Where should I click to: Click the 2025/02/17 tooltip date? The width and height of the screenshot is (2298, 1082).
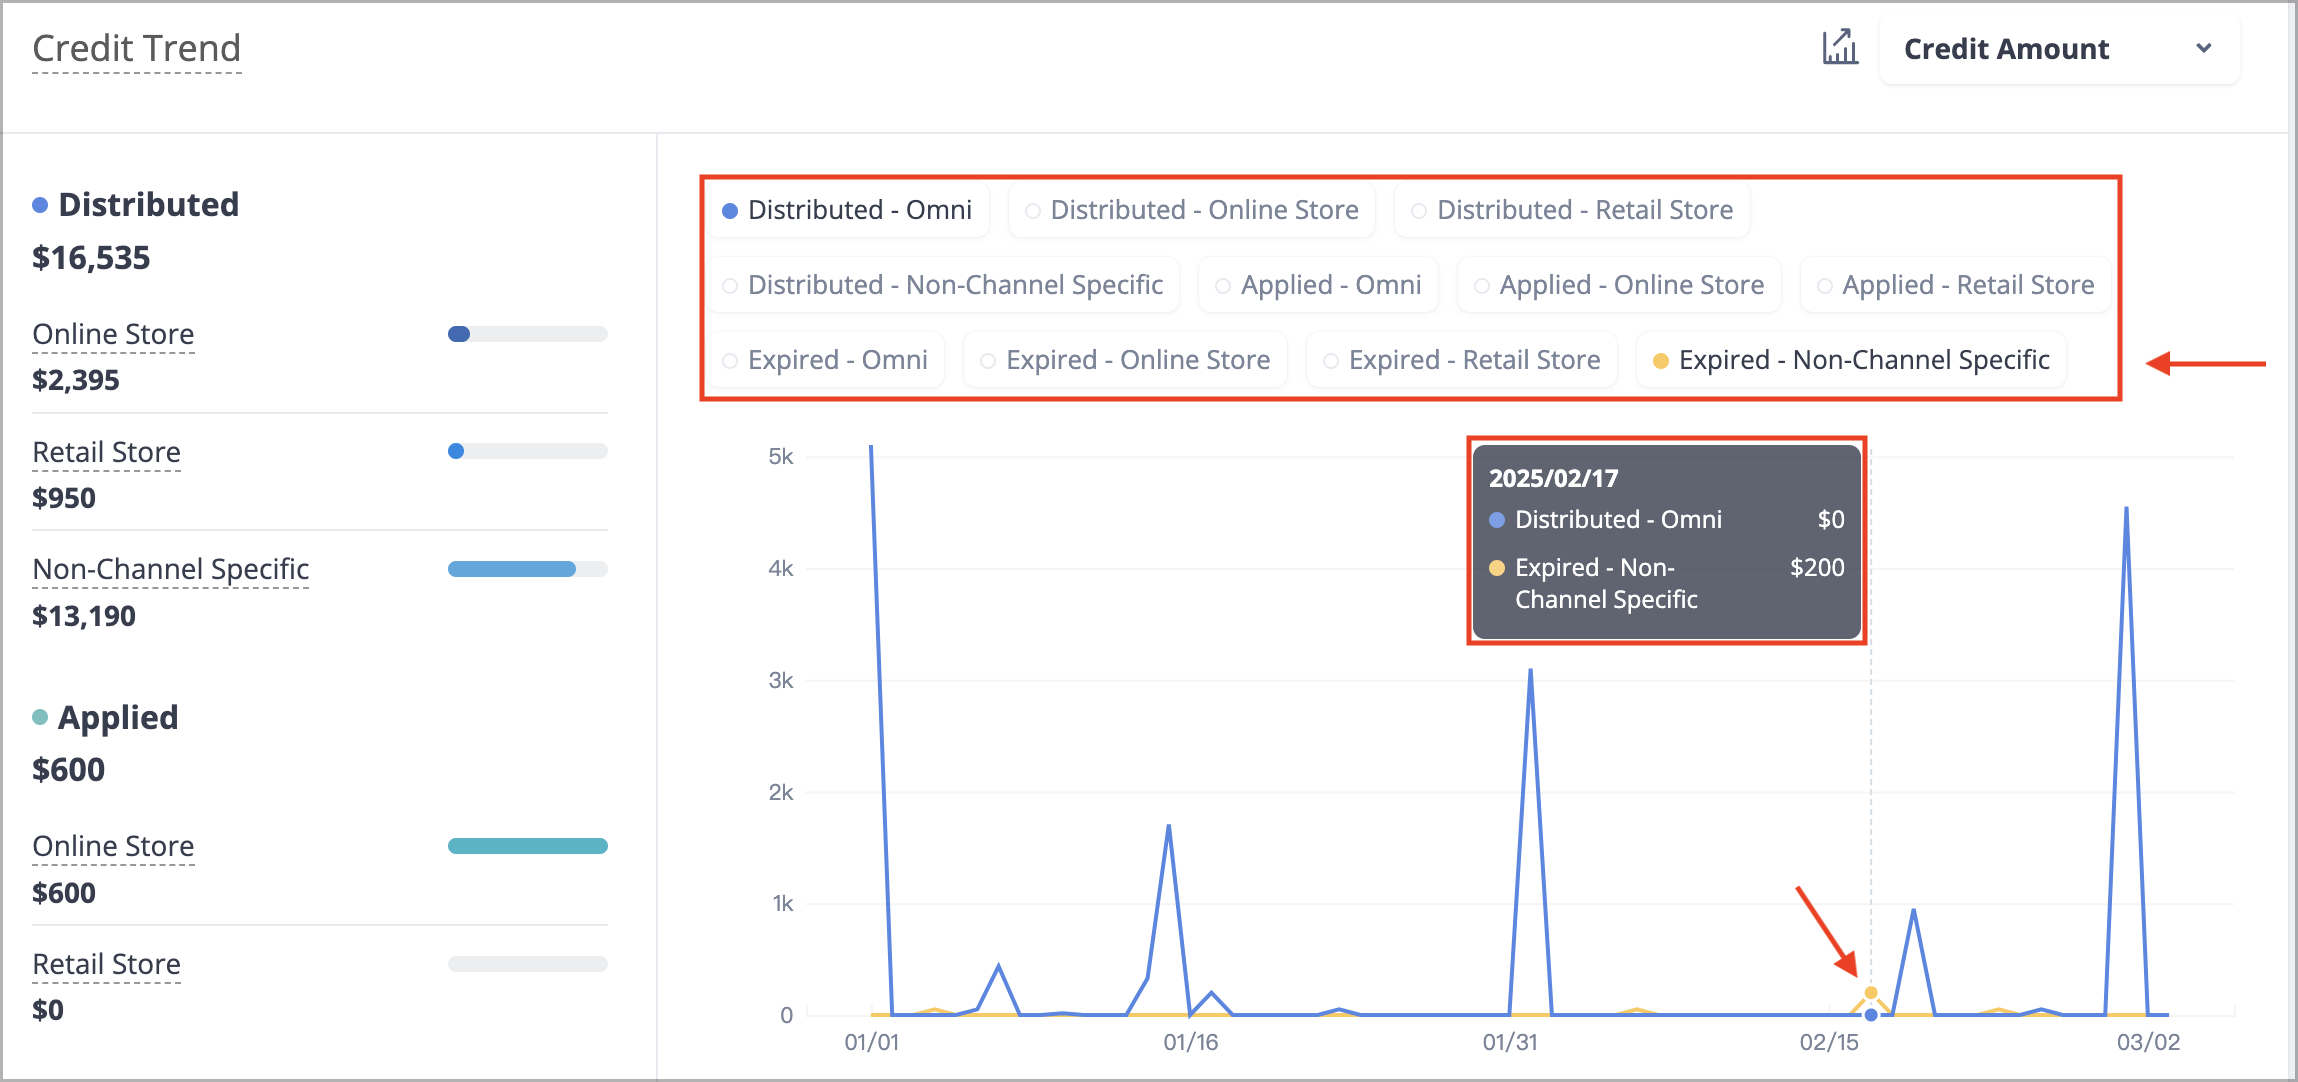click(1553, 478)
